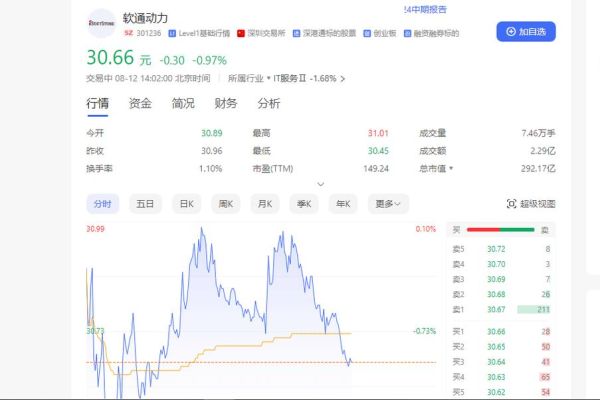Open the 更多 chart period dropdown

tap(388, 204)
